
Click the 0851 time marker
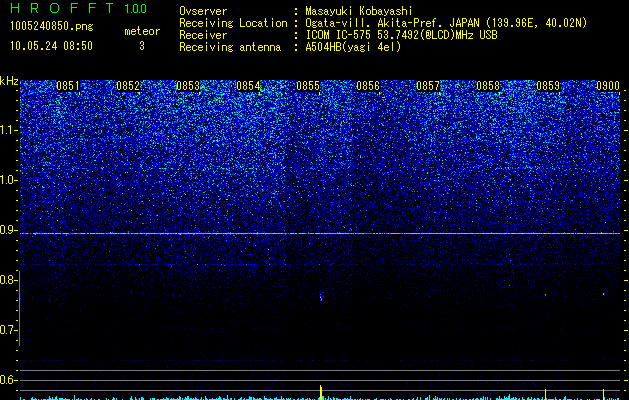coord(68,86)
